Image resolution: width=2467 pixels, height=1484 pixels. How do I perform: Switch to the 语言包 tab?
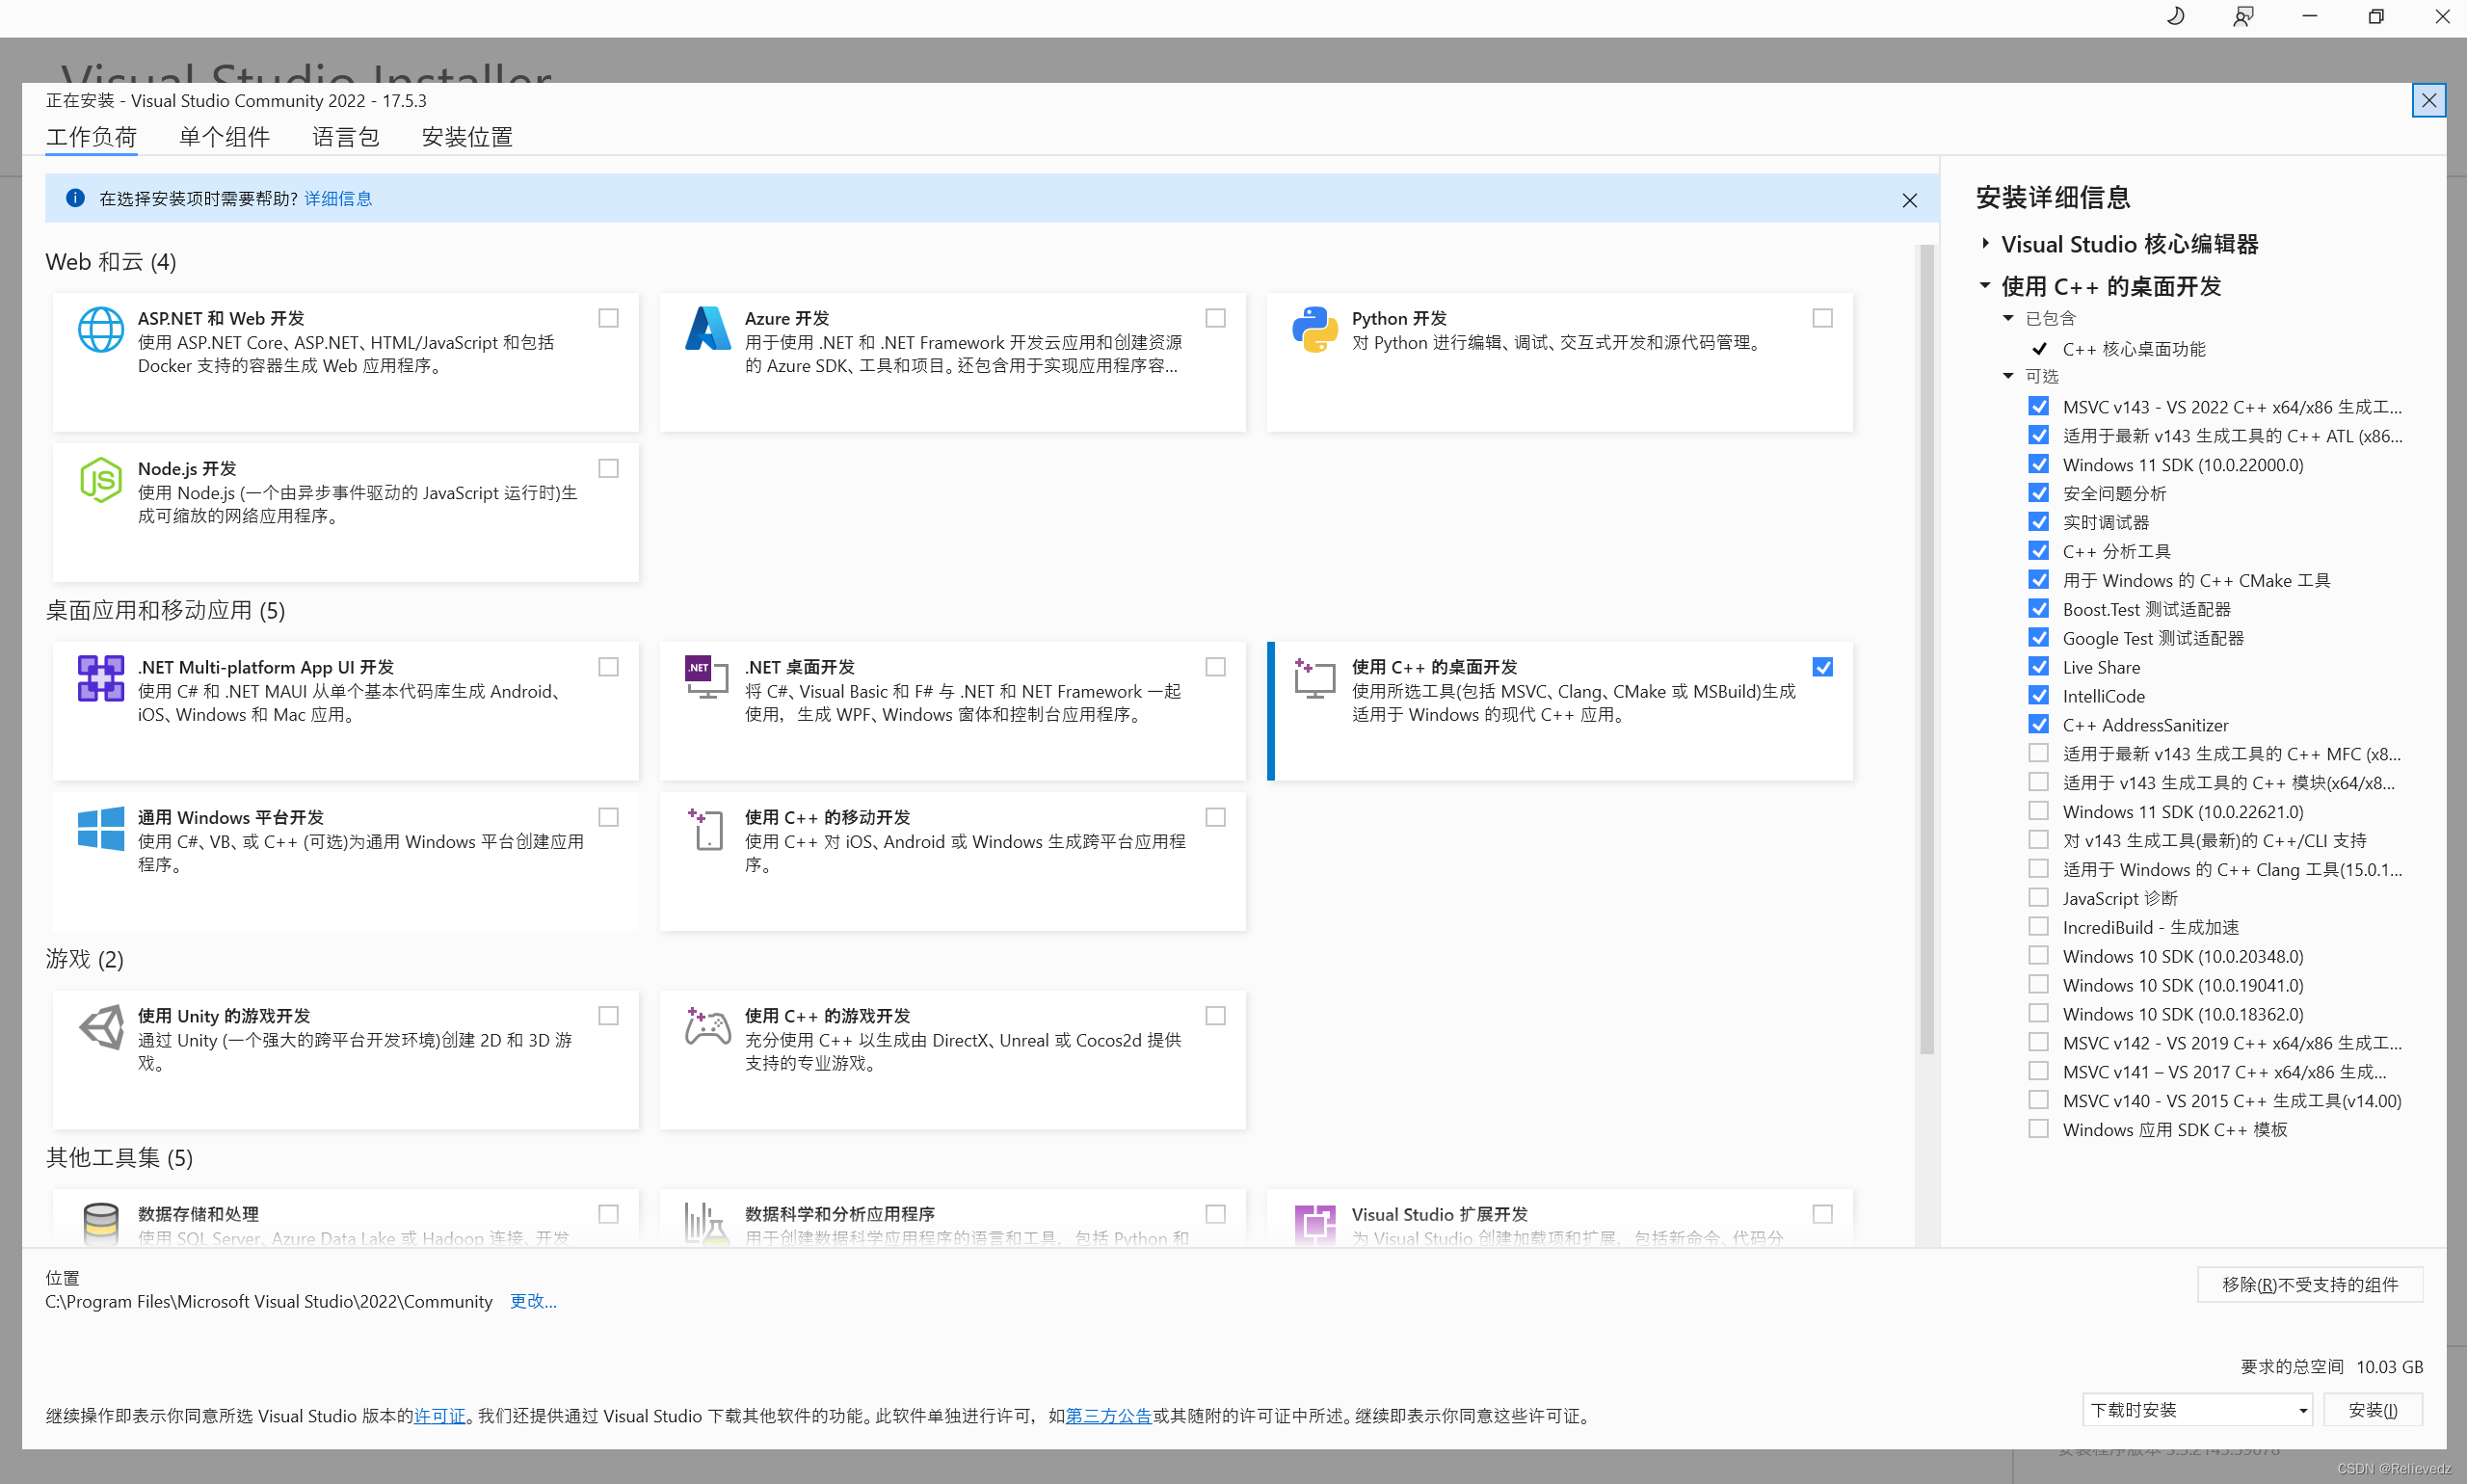(345, 137)
